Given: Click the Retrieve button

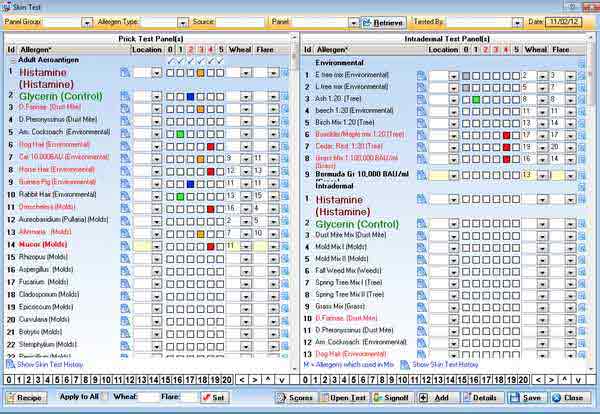Looking at the screenshot, I should 383,23.
